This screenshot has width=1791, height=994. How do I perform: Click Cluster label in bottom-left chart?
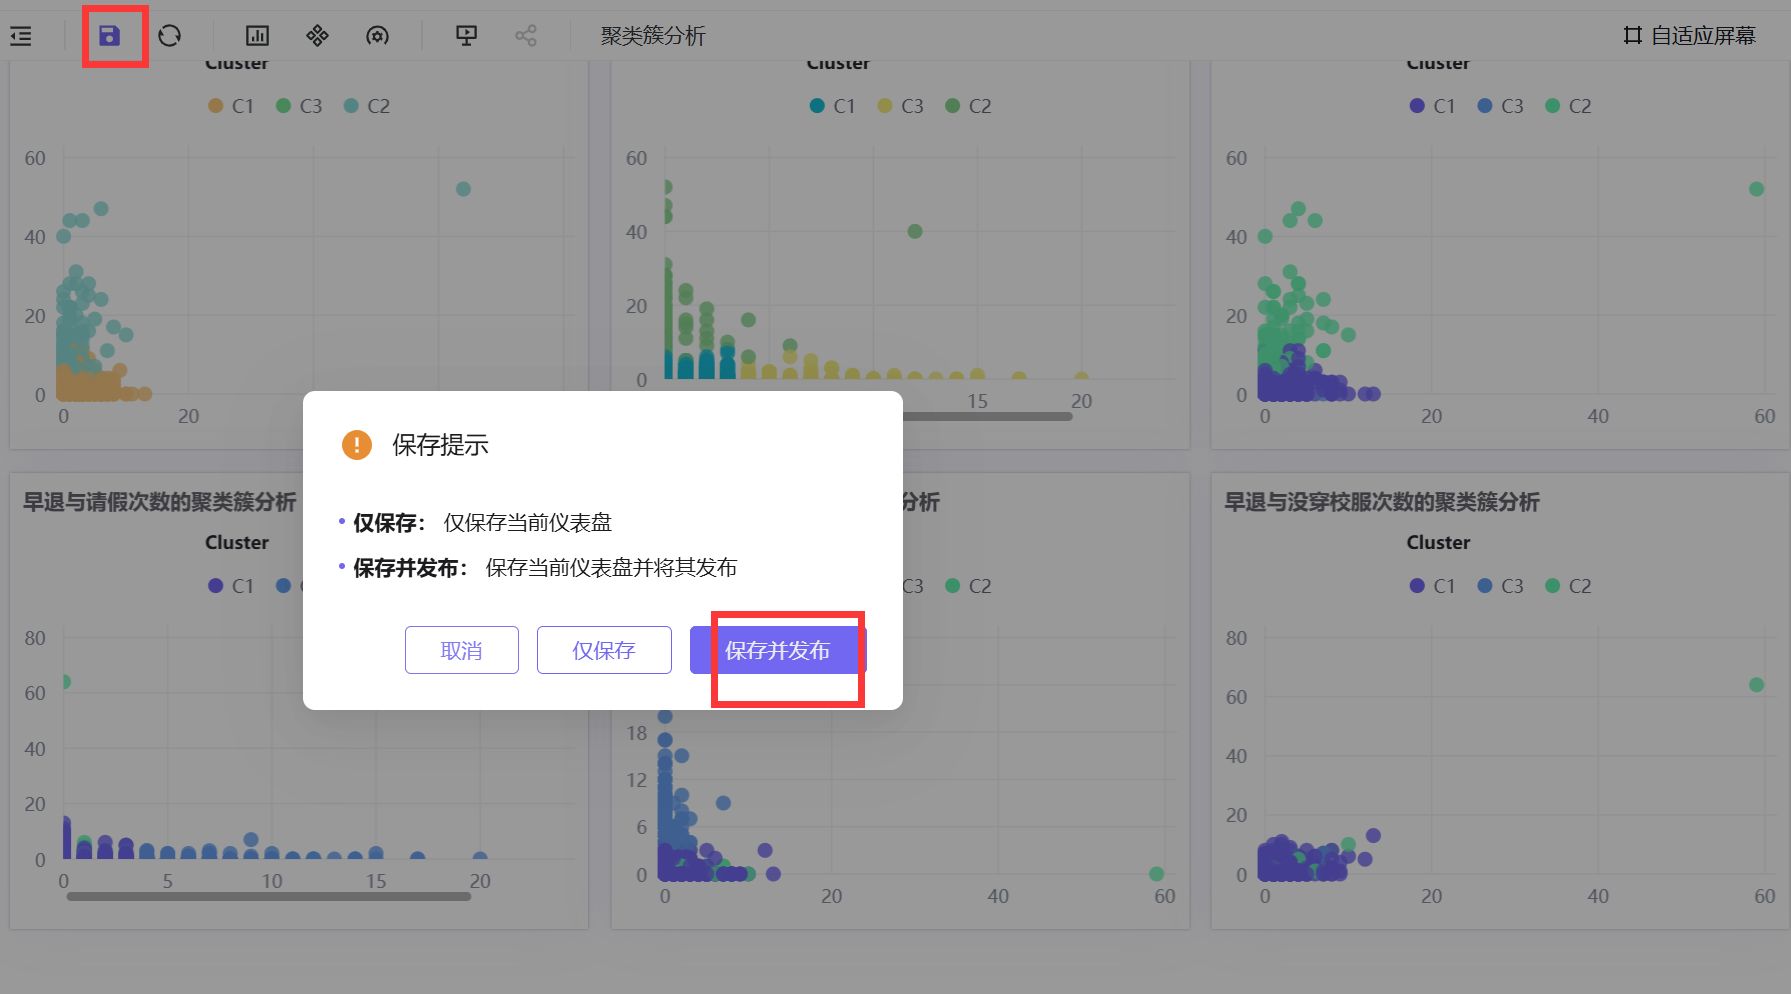pos(237,542)
